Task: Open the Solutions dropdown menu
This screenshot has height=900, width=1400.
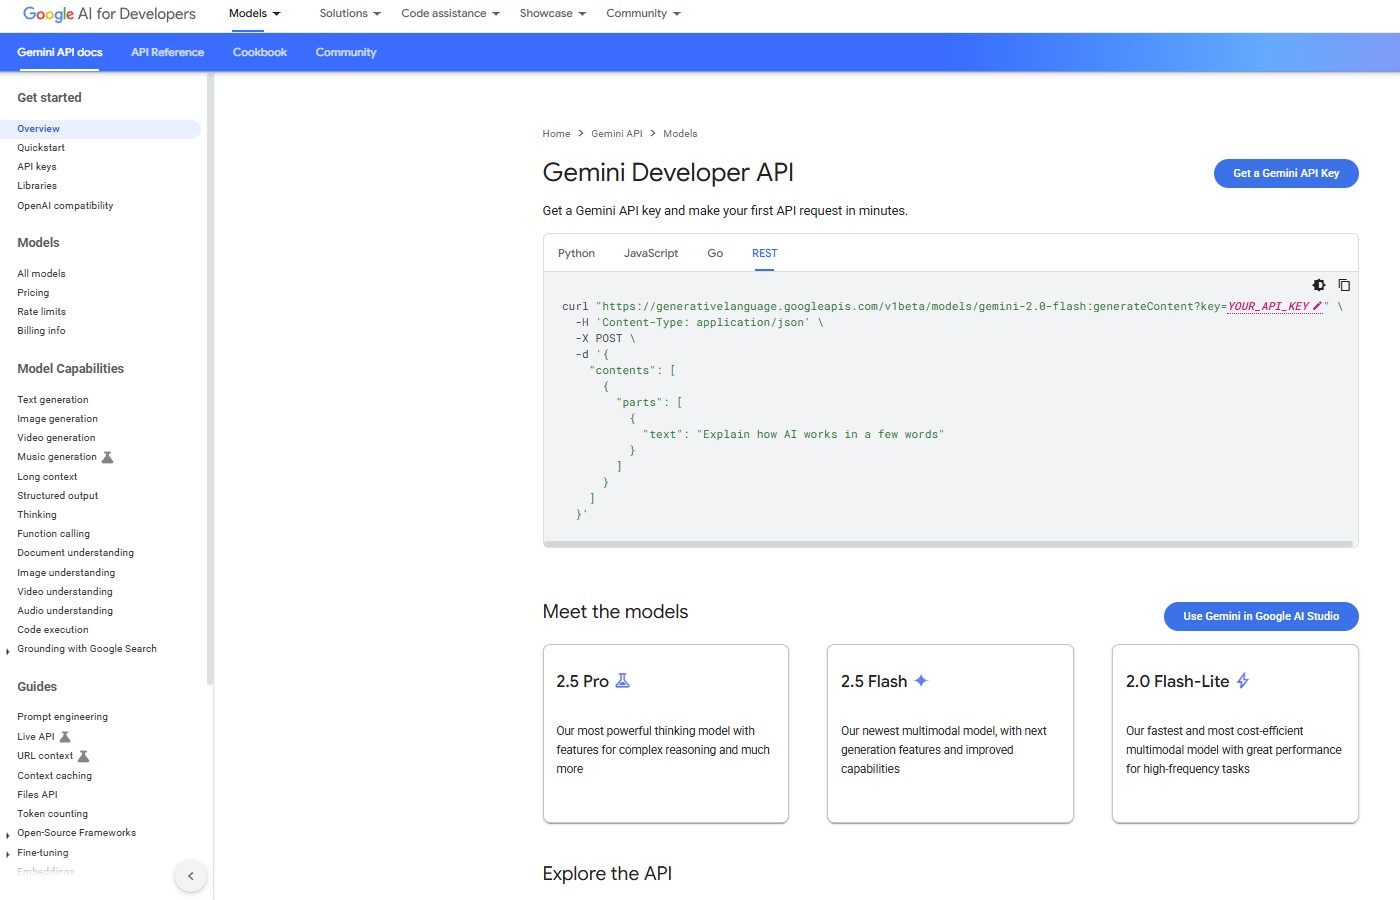Action: [350, 14]
